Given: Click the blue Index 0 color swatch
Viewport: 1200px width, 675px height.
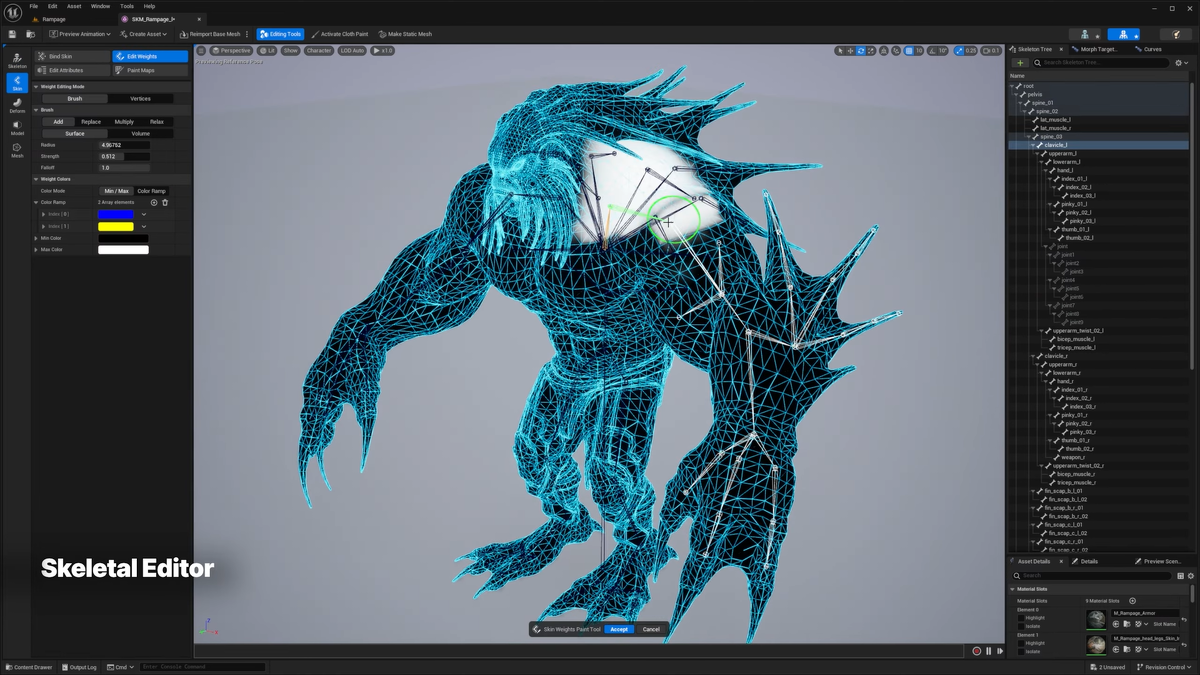Looking at the screenshot, I should [116, 214].
